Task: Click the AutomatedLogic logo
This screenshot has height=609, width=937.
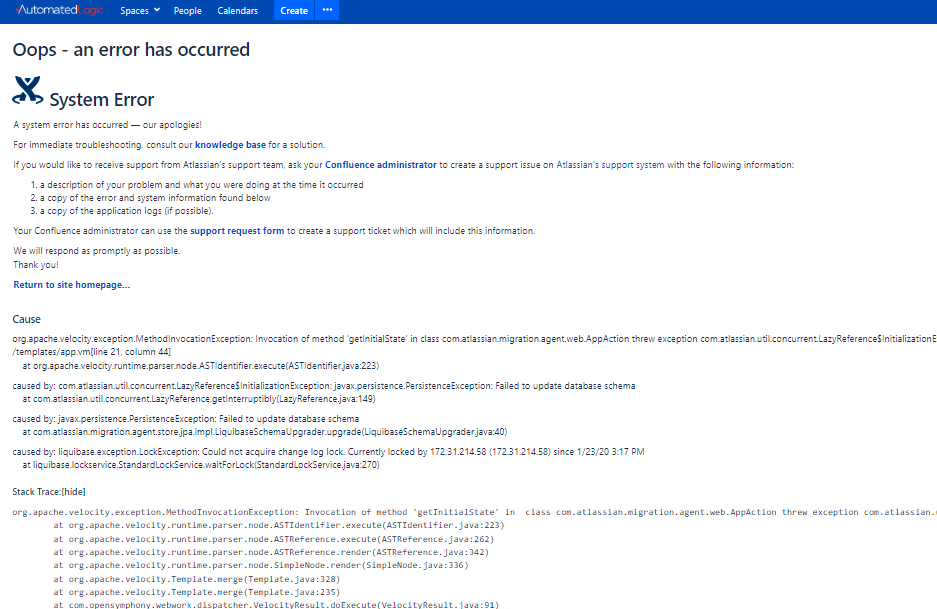Action: pyautogui.click(x=60, y=10)
